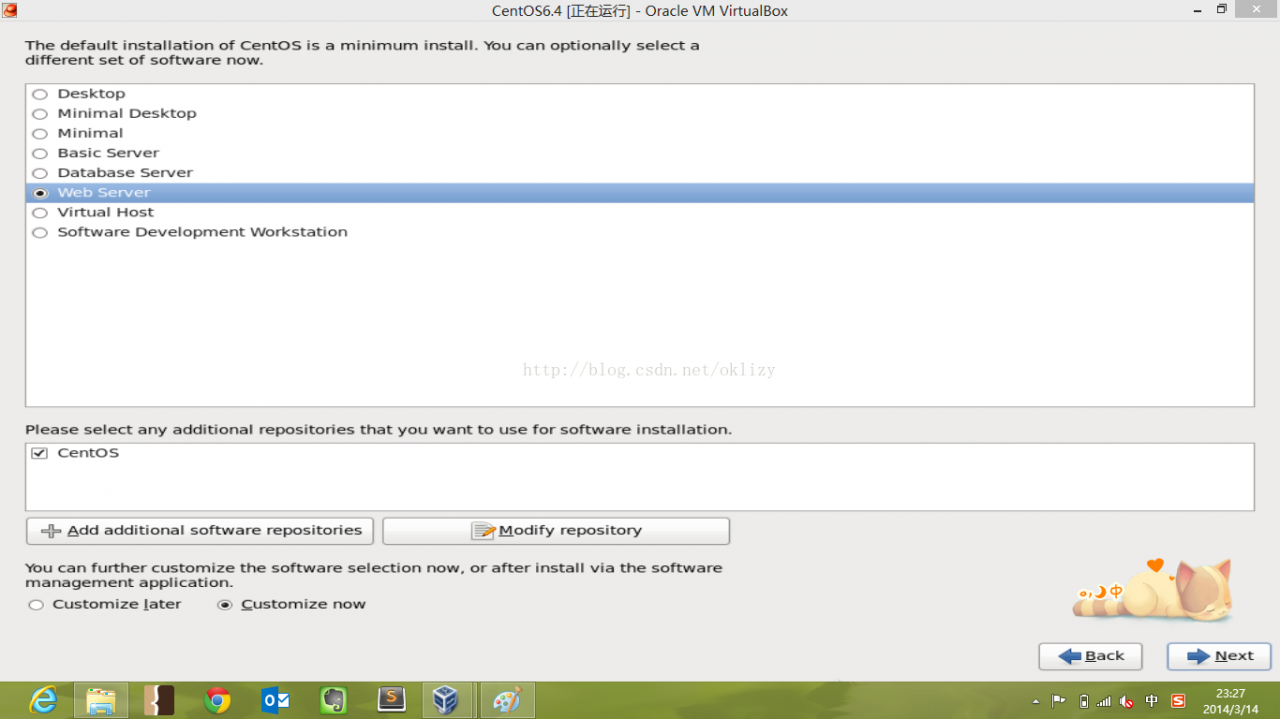Open Outlook from taskbar
The image size is (1280, 719).
pos(275,700)
